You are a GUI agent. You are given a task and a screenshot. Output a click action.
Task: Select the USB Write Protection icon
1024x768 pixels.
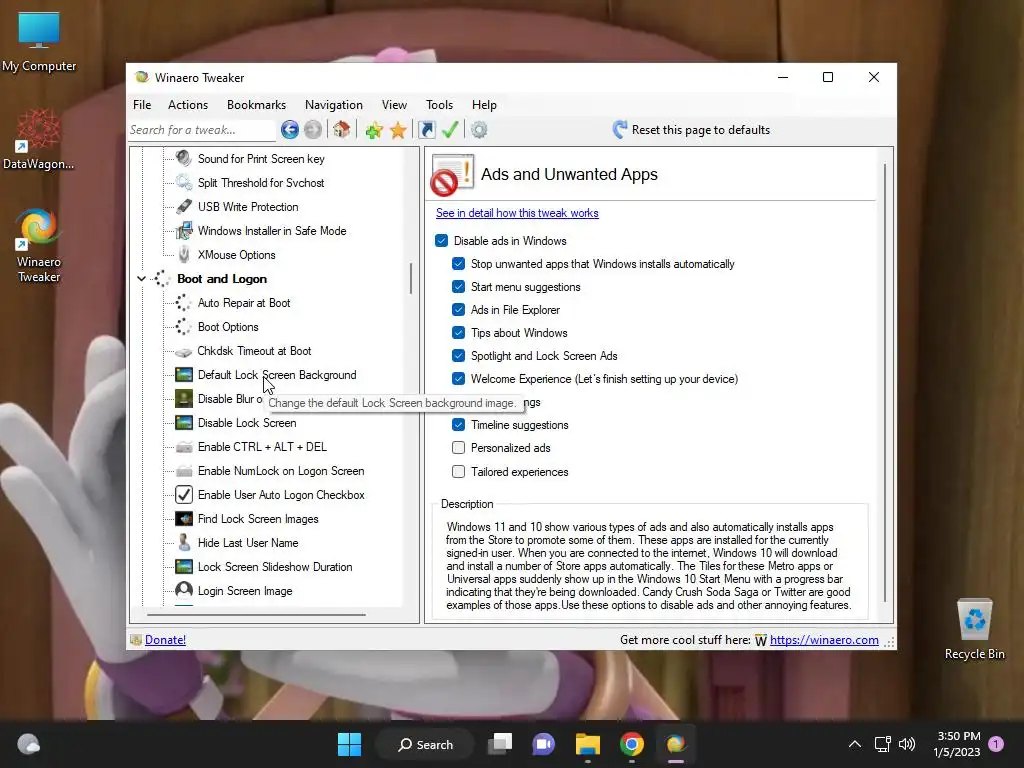tap(184, 206)
